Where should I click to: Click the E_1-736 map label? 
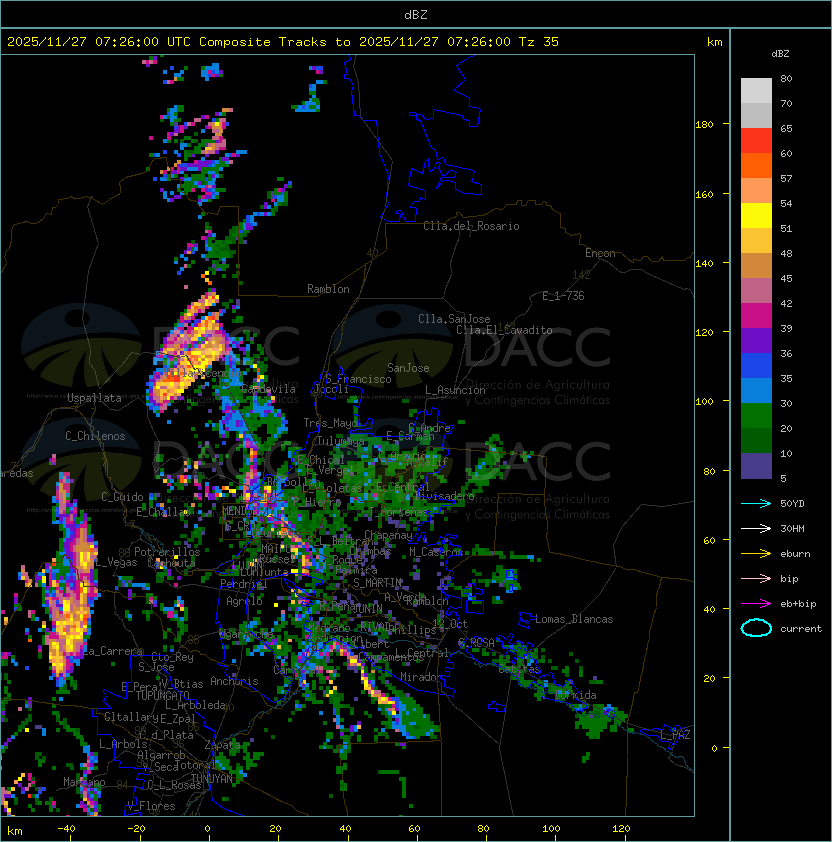[x=563, y=296]
